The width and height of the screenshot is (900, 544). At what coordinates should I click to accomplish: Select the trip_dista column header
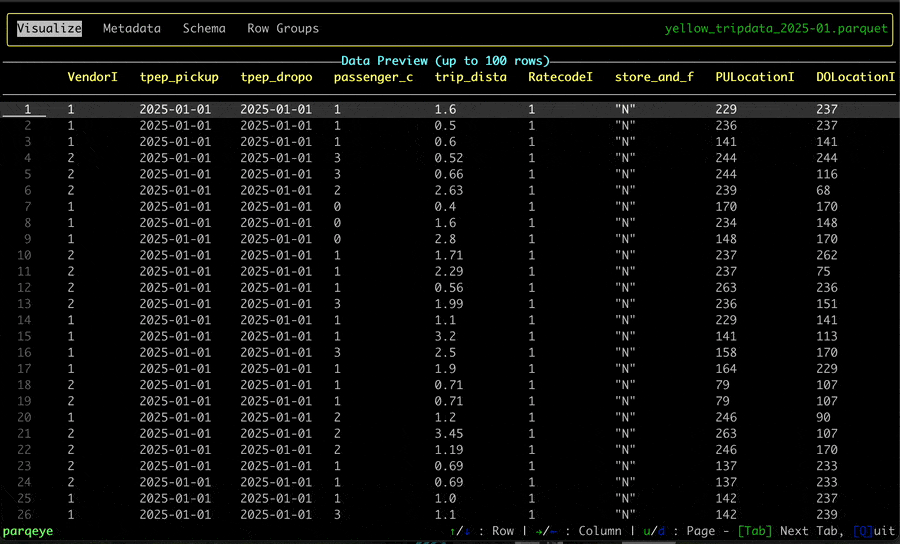[471, 77]
